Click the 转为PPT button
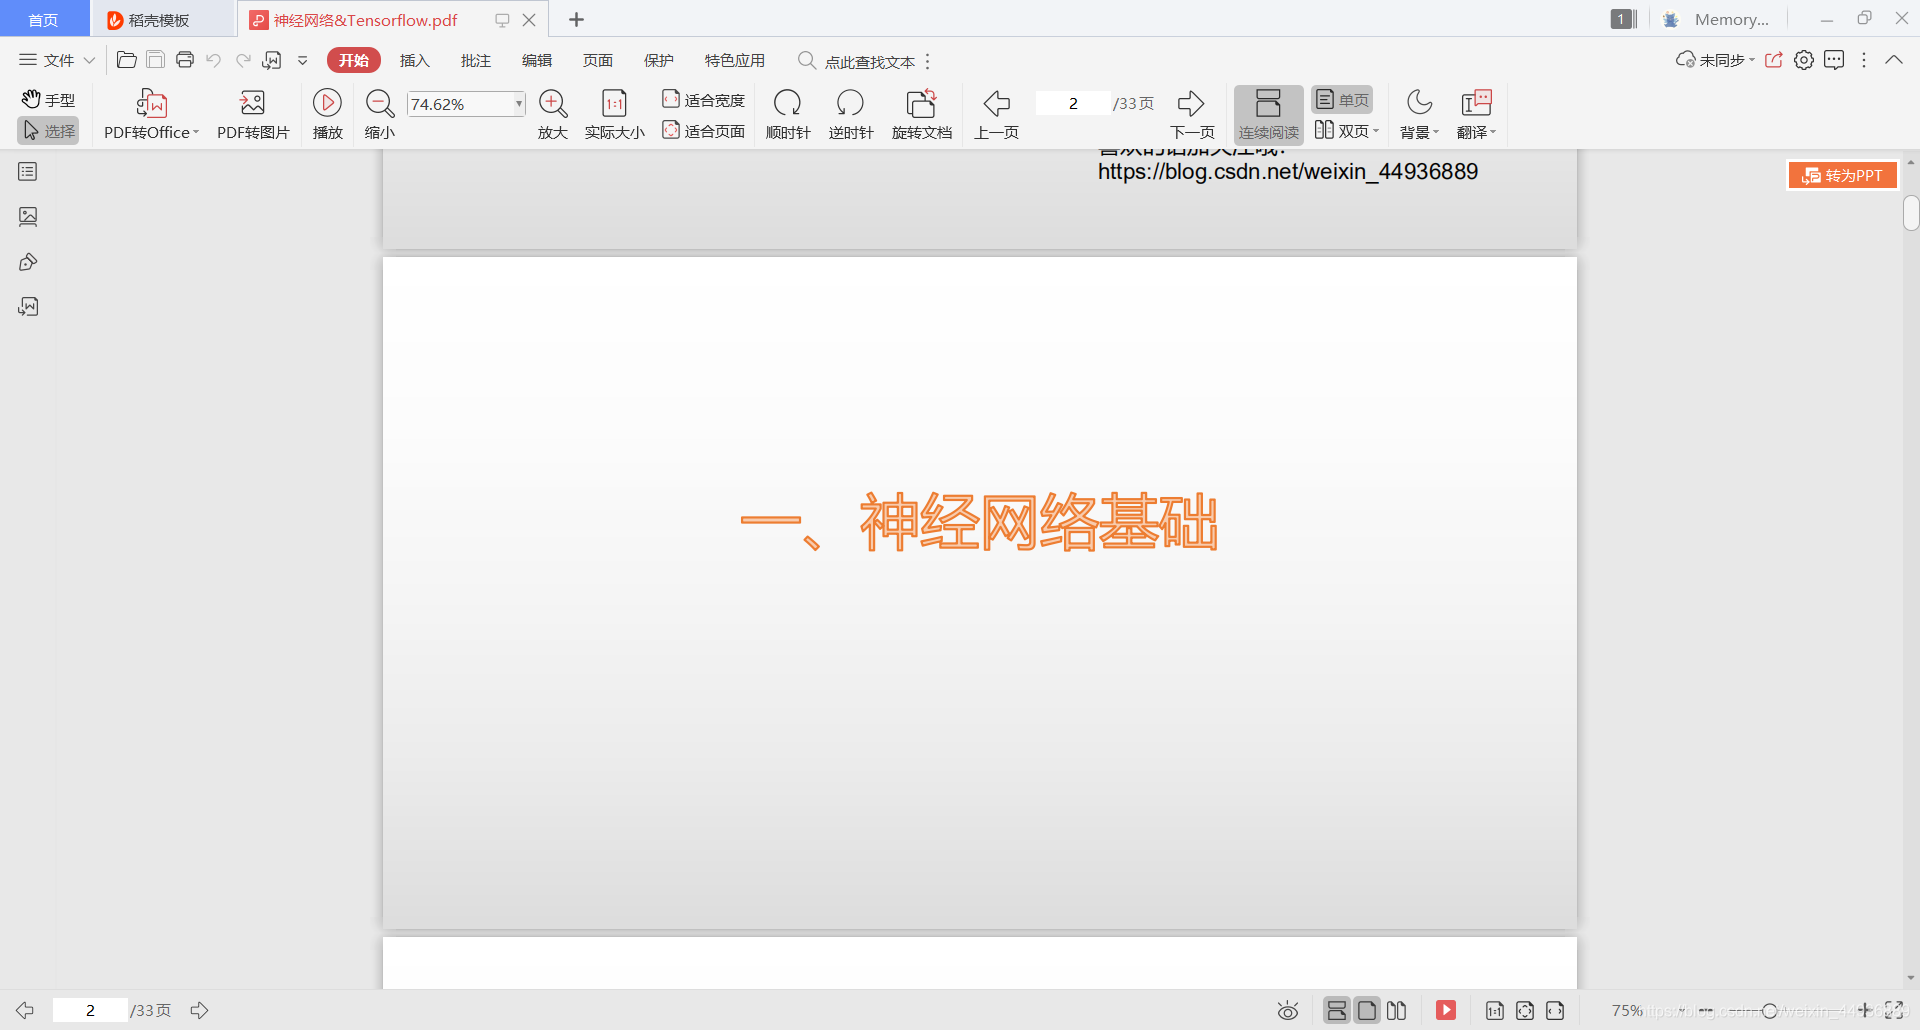This screenshot has height=1030, width=1920. pos(1842,175)
